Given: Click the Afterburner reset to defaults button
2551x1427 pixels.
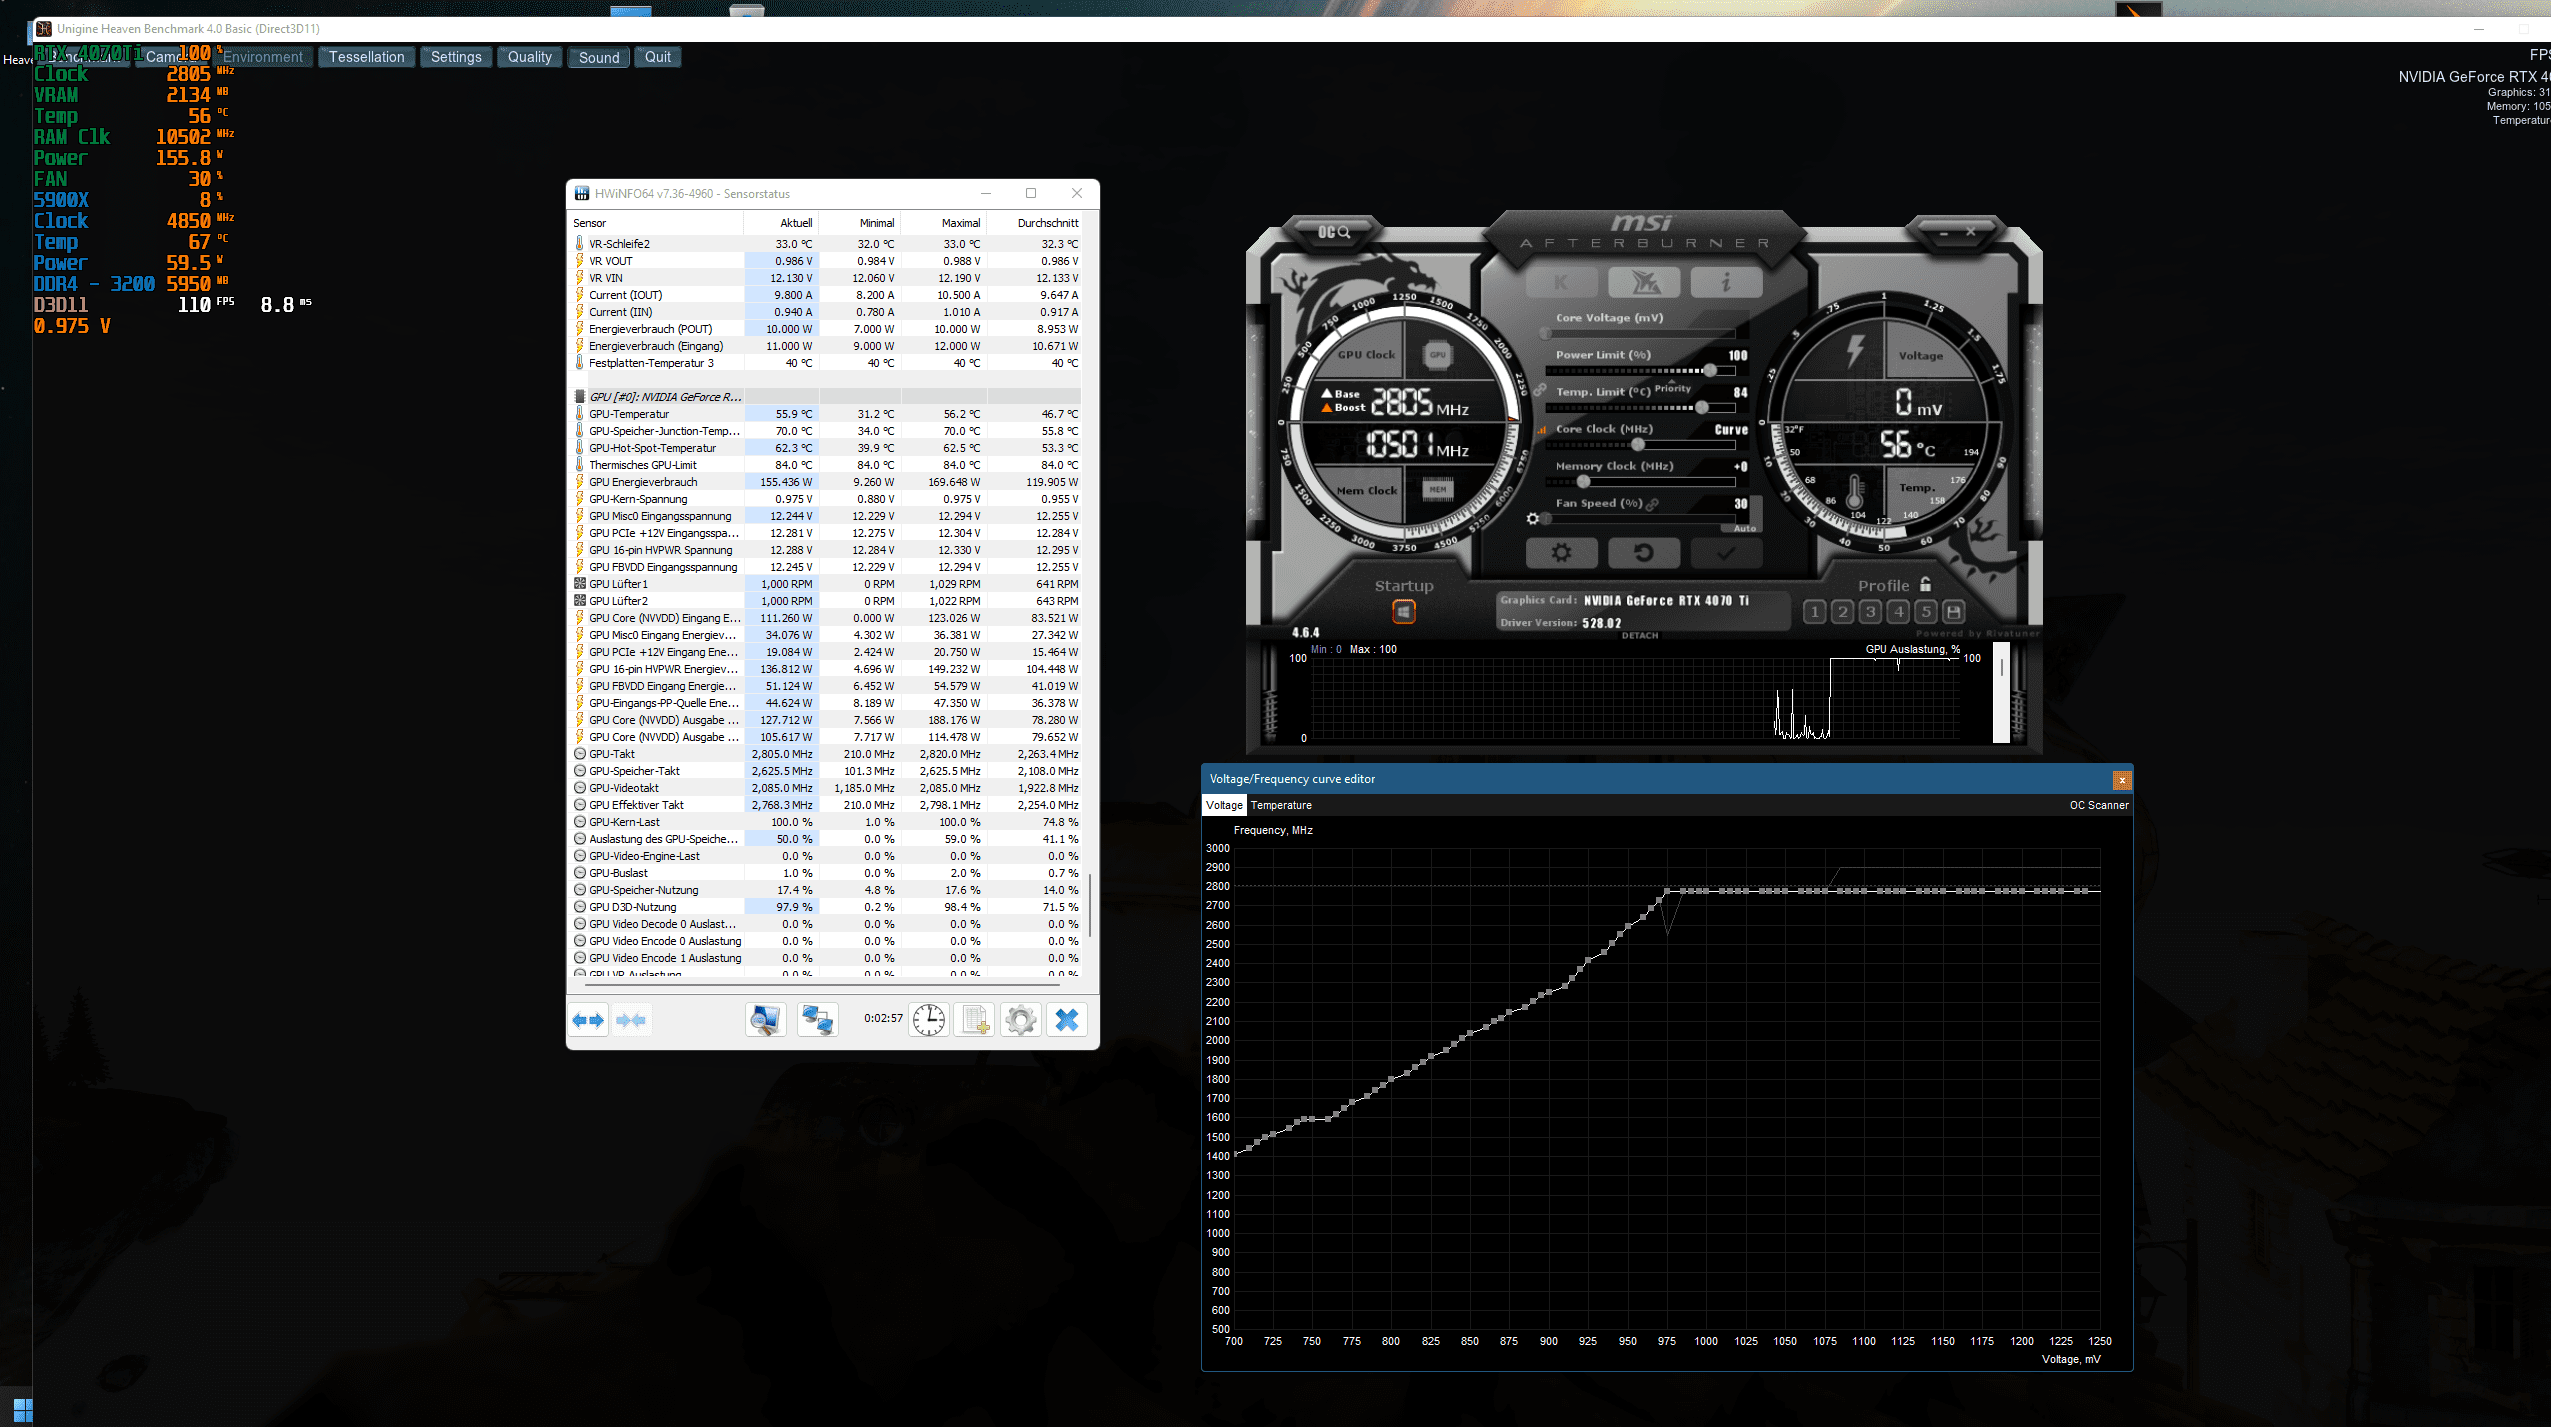Looking at the screenshot, I should (1643, 552).
